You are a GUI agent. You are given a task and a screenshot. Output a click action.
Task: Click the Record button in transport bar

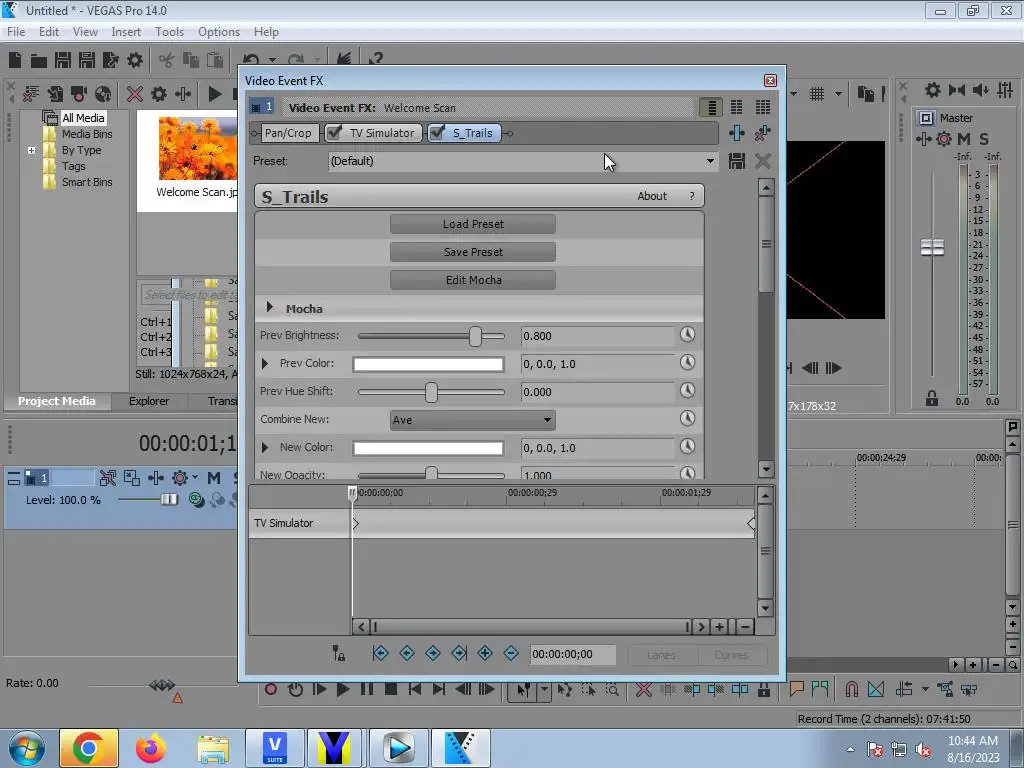[x=270, y=690]
